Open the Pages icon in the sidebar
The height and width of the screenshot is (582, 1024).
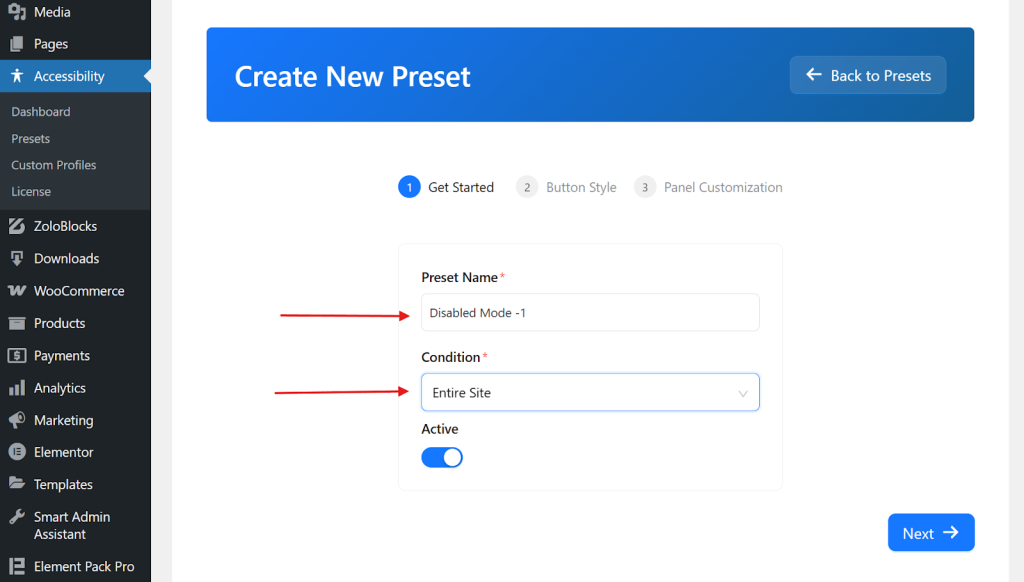[20, 43]
